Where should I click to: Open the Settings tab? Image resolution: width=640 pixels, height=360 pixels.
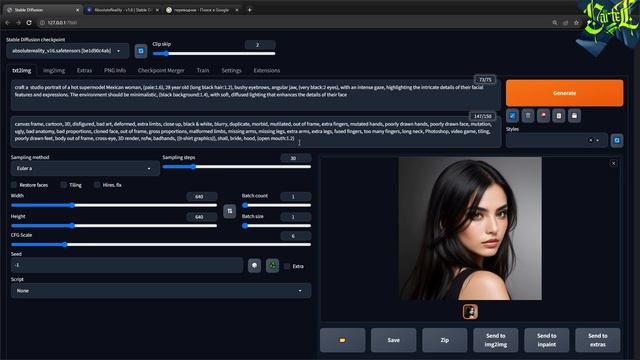coord(231,70)
